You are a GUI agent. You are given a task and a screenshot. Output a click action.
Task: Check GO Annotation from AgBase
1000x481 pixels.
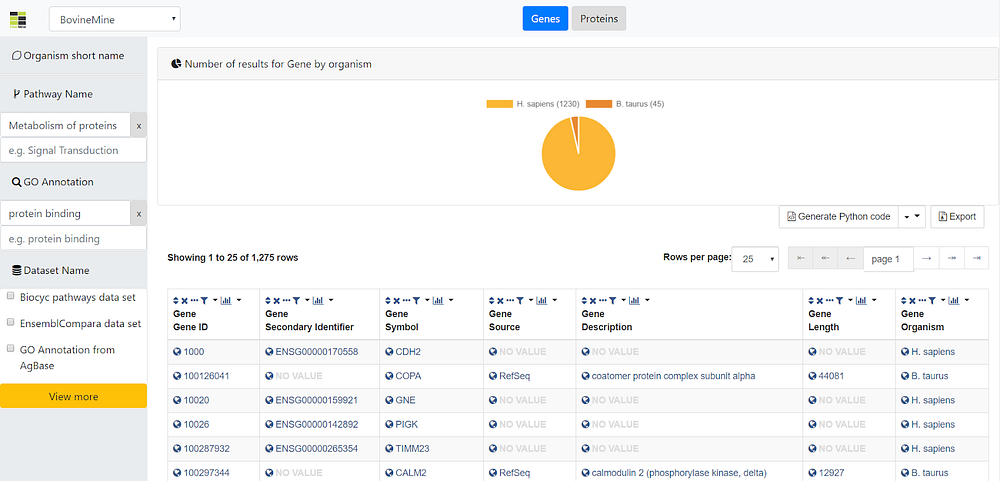[11, 349]
